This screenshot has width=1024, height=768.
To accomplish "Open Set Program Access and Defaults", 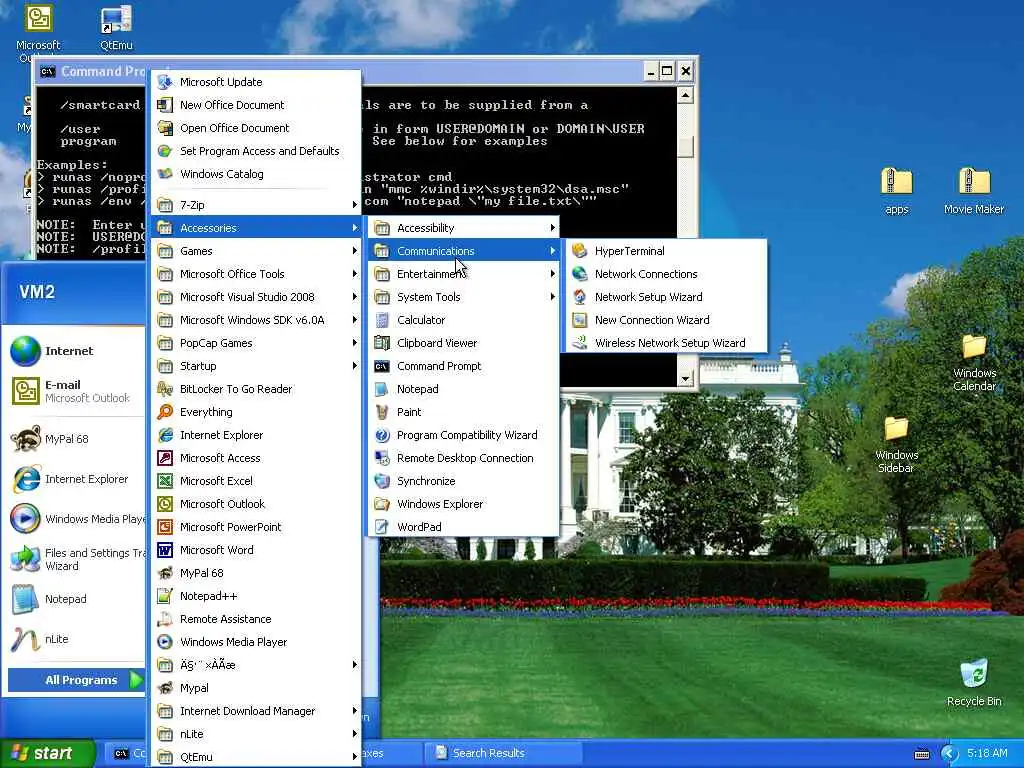I will (256, 151).
